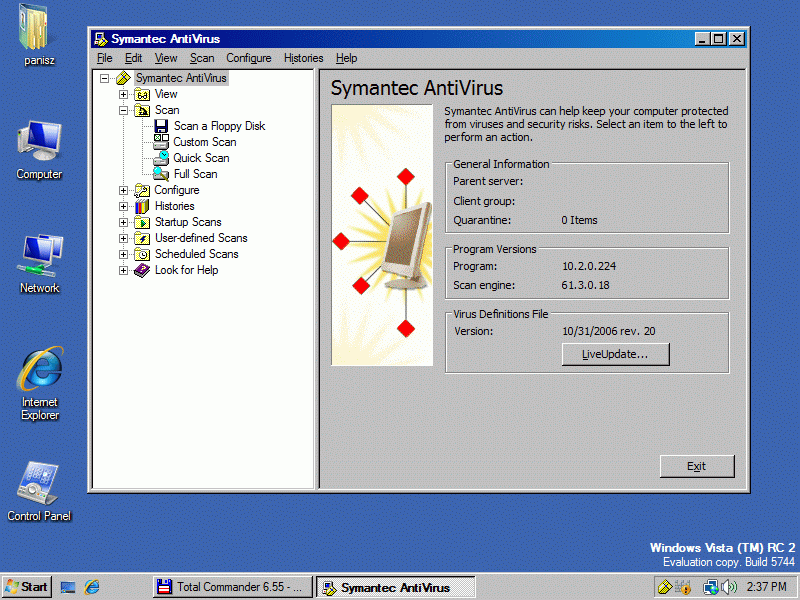Click program version value 10.2.0.224
Screen dimensions: 800x600
pos(589,266)
